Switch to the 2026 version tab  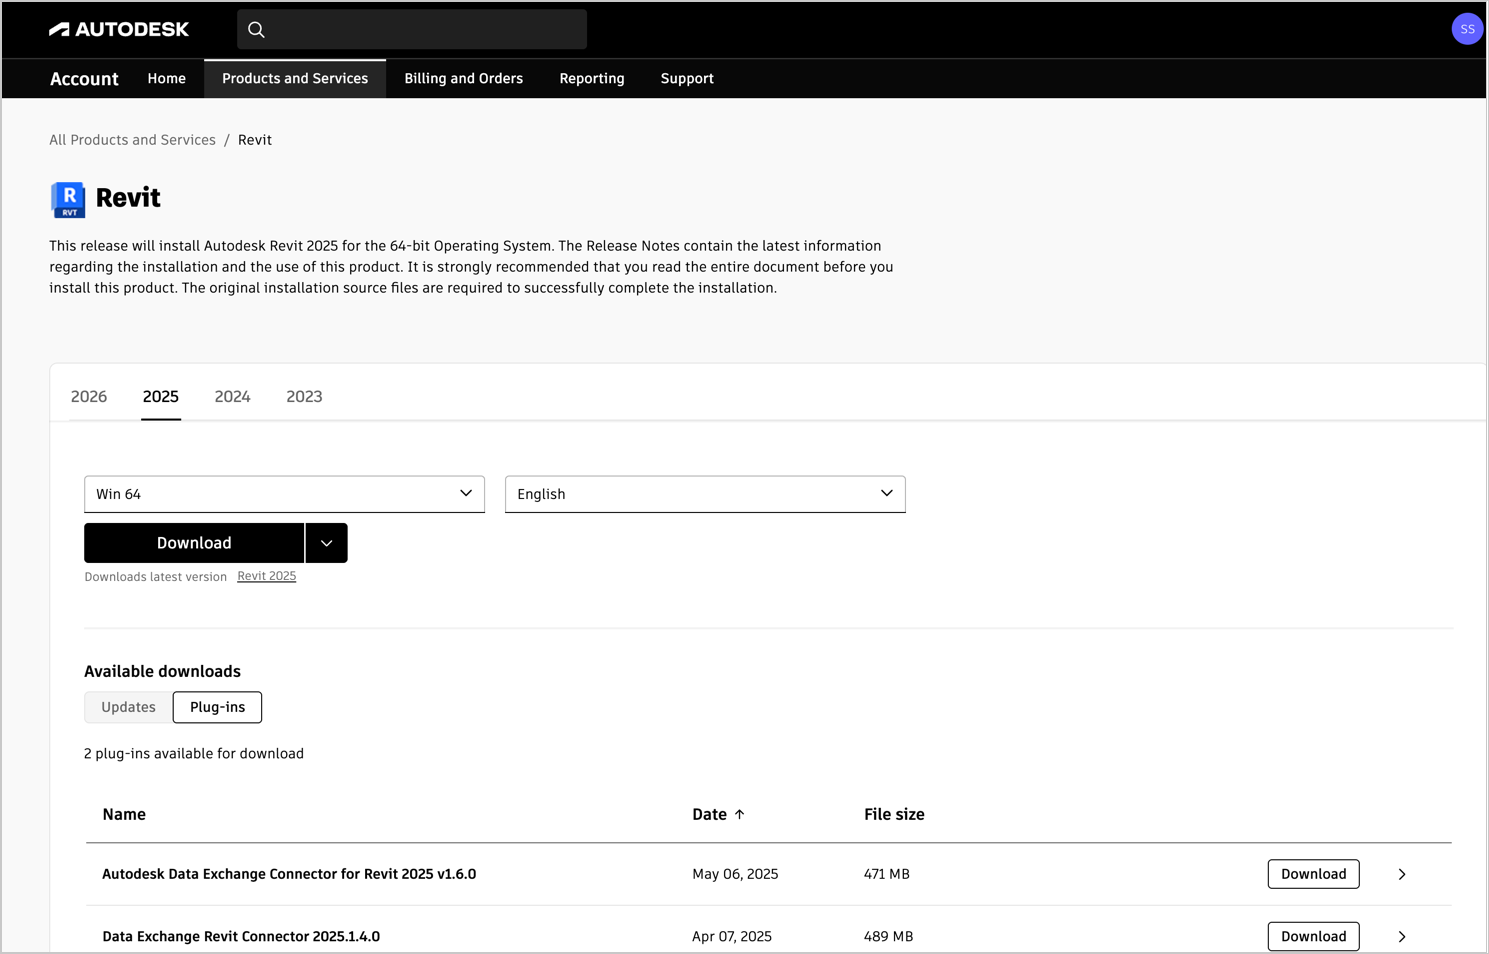click(89, 397)
